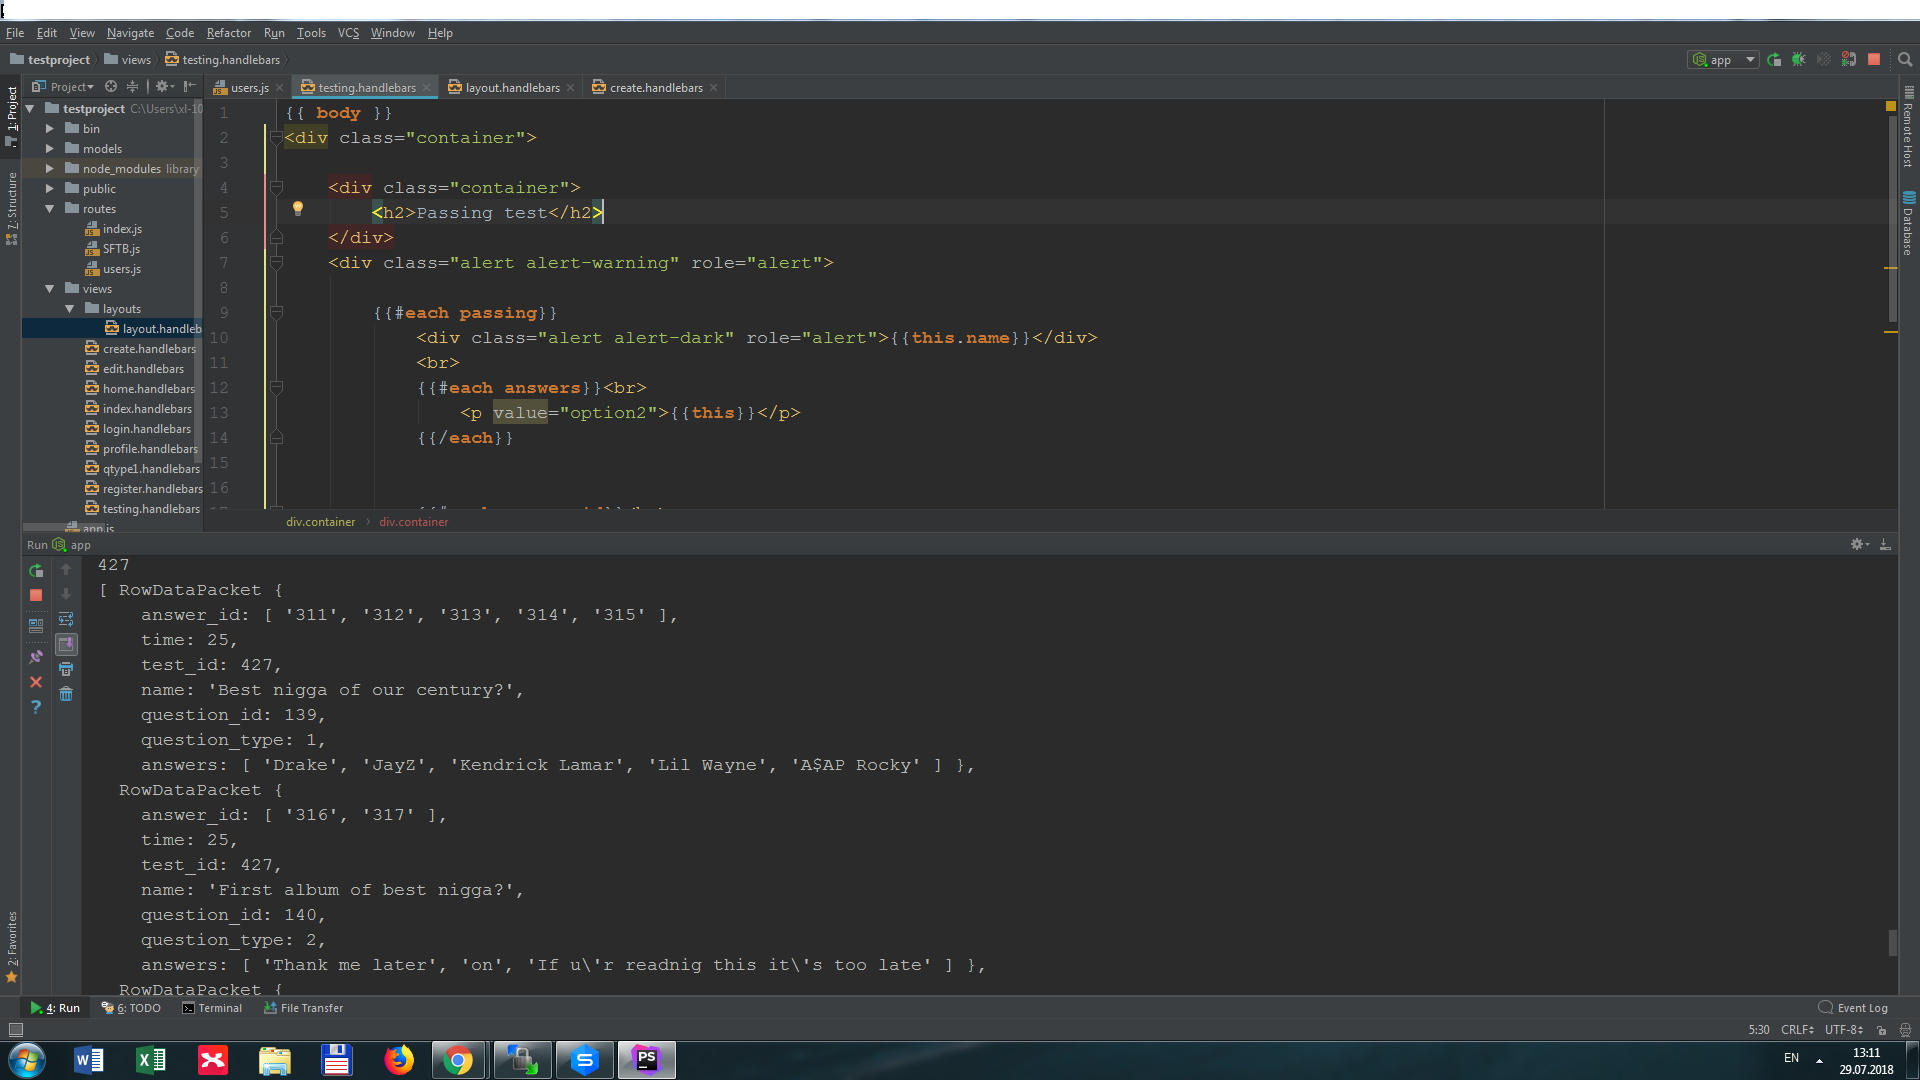
Task: Open the Terminal tool window
Action: [x=212, y=1008]
